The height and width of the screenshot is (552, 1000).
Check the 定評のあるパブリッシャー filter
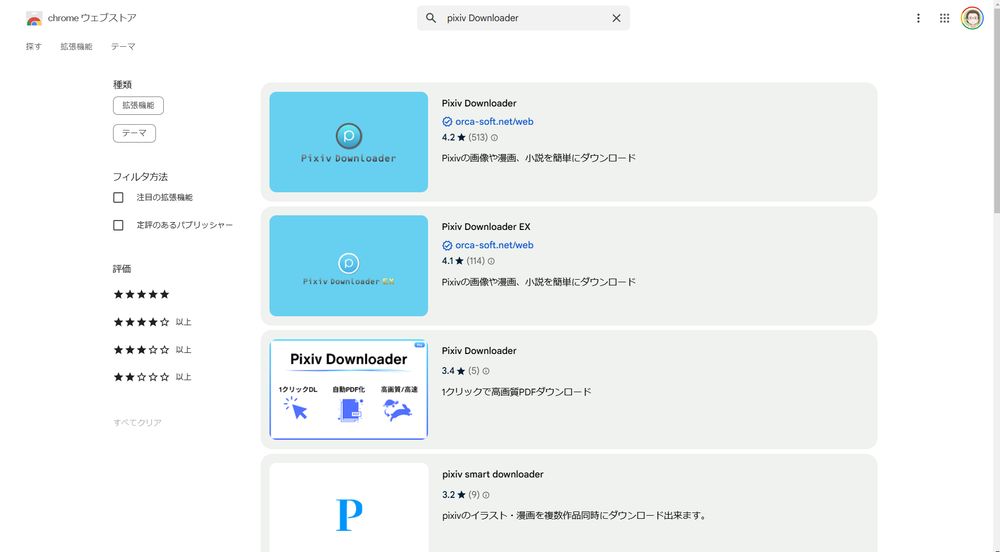point(118,225)
